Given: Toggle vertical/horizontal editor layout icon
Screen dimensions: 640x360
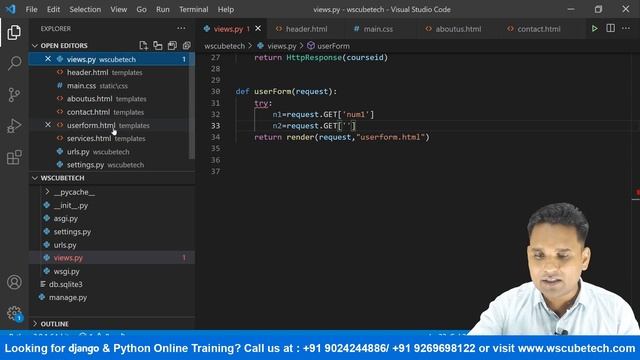Looking at the screenshot, I should click(158, 45).
